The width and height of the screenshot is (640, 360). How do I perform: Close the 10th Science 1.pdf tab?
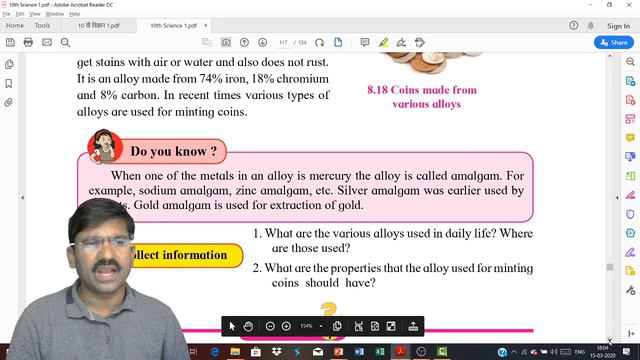[205, 25]
